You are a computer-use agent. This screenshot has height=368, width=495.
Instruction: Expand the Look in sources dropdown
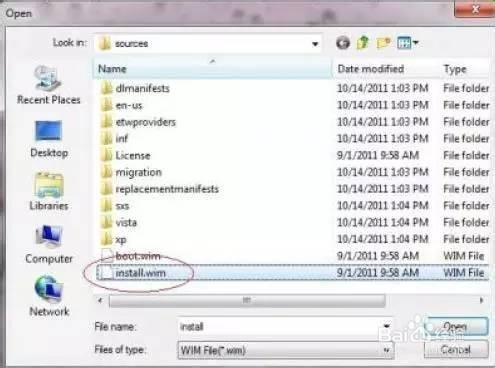click(315, 44)
